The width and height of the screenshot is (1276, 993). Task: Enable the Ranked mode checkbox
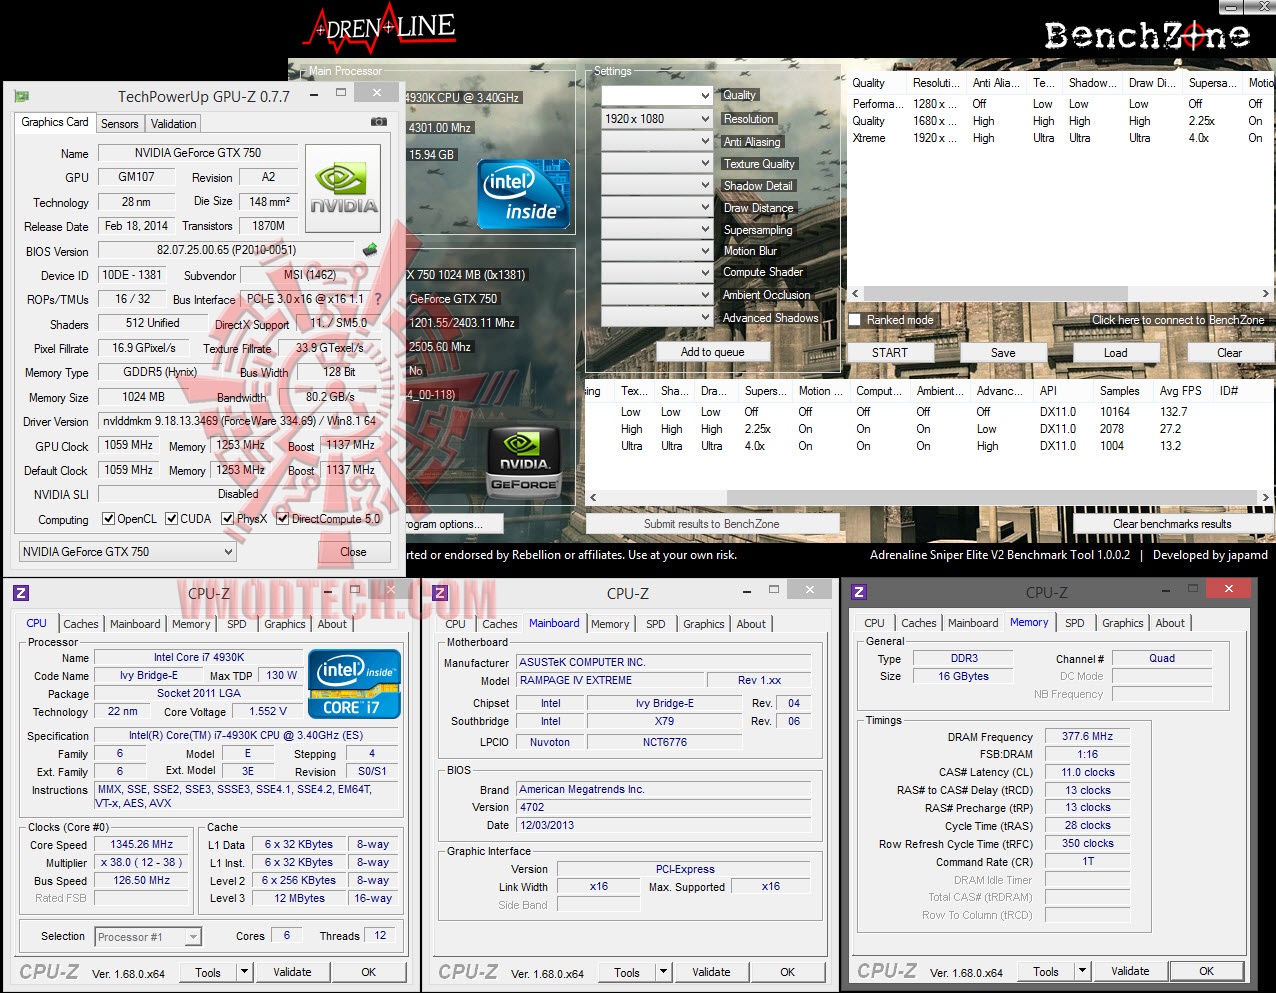[855, 320]
